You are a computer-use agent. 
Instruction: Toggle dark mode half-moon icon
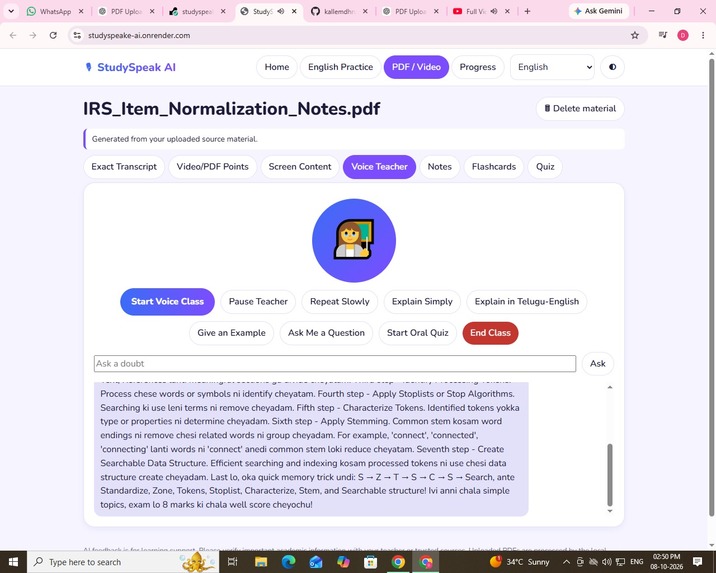[x=612, y=67]
